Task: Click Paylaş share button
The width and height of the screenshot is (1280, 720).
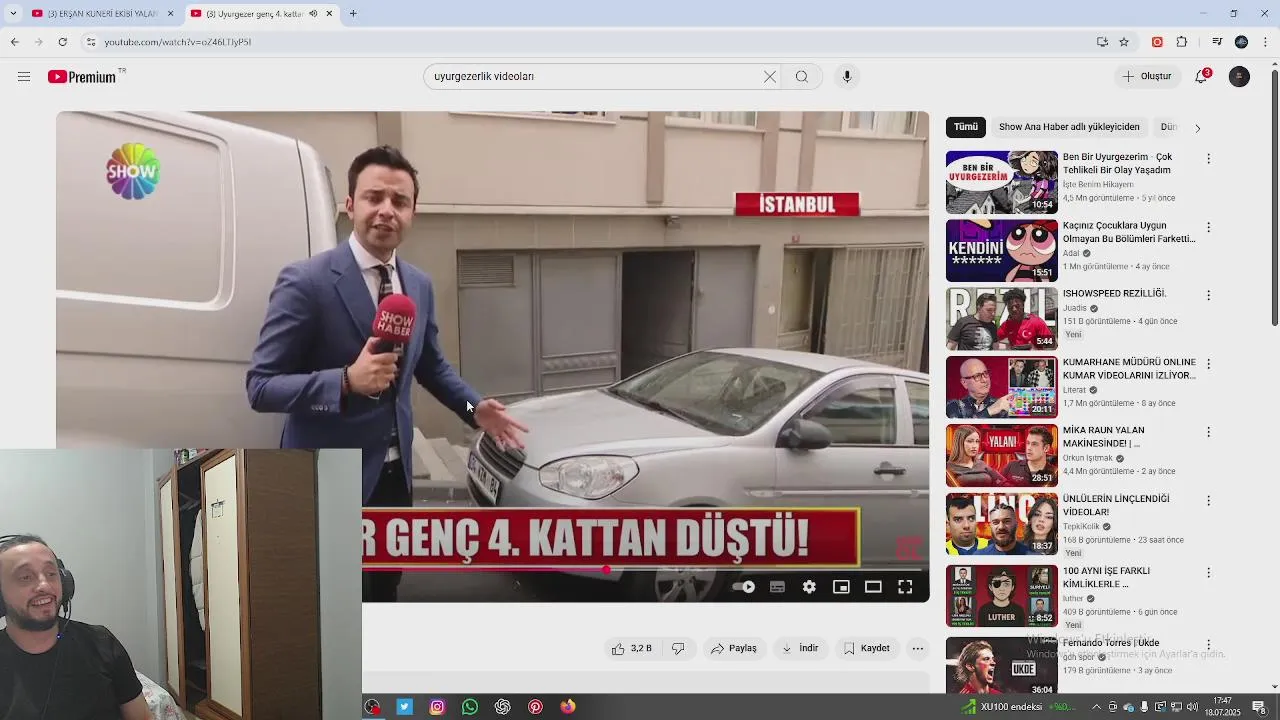Action: click(x=734, y=648)
